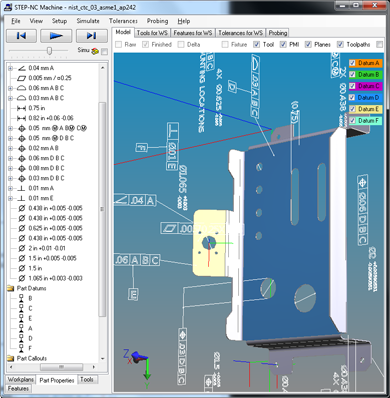Expand the 0.03 mm A B C tolerance
The image size is (390, 398).
tap(10, 98)
